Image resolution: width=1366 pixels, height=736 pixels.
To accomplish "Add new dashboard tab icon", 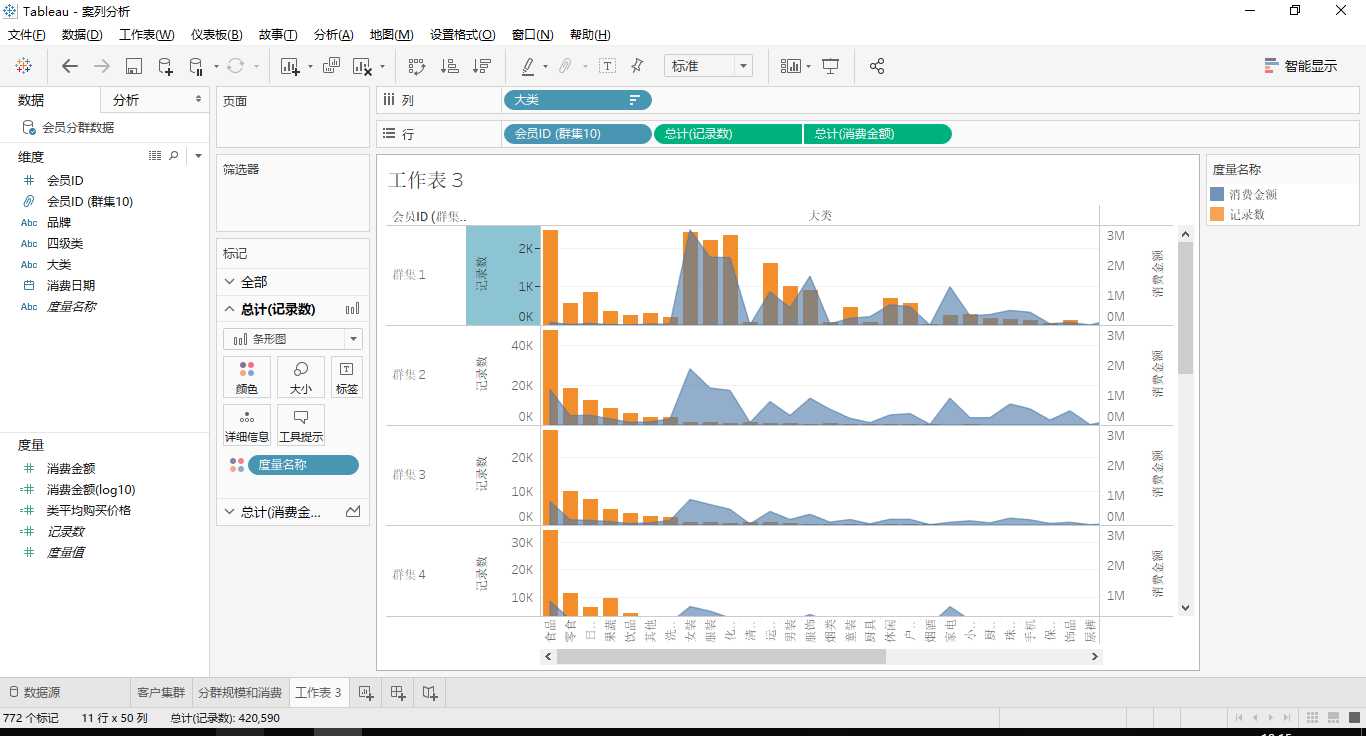I will click(x=398, y=692).
